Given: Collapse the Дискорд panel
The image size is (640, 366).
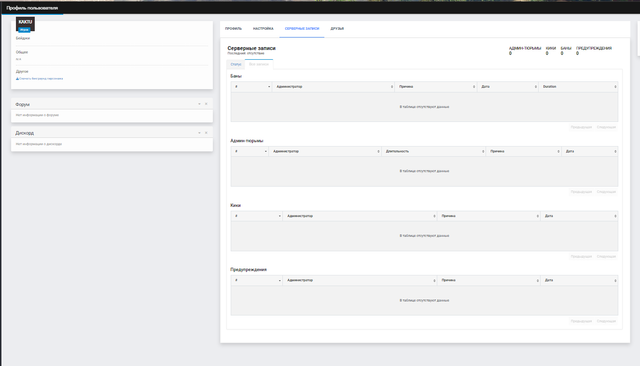Looking at the screenshot, I should [x=199, y=133].
